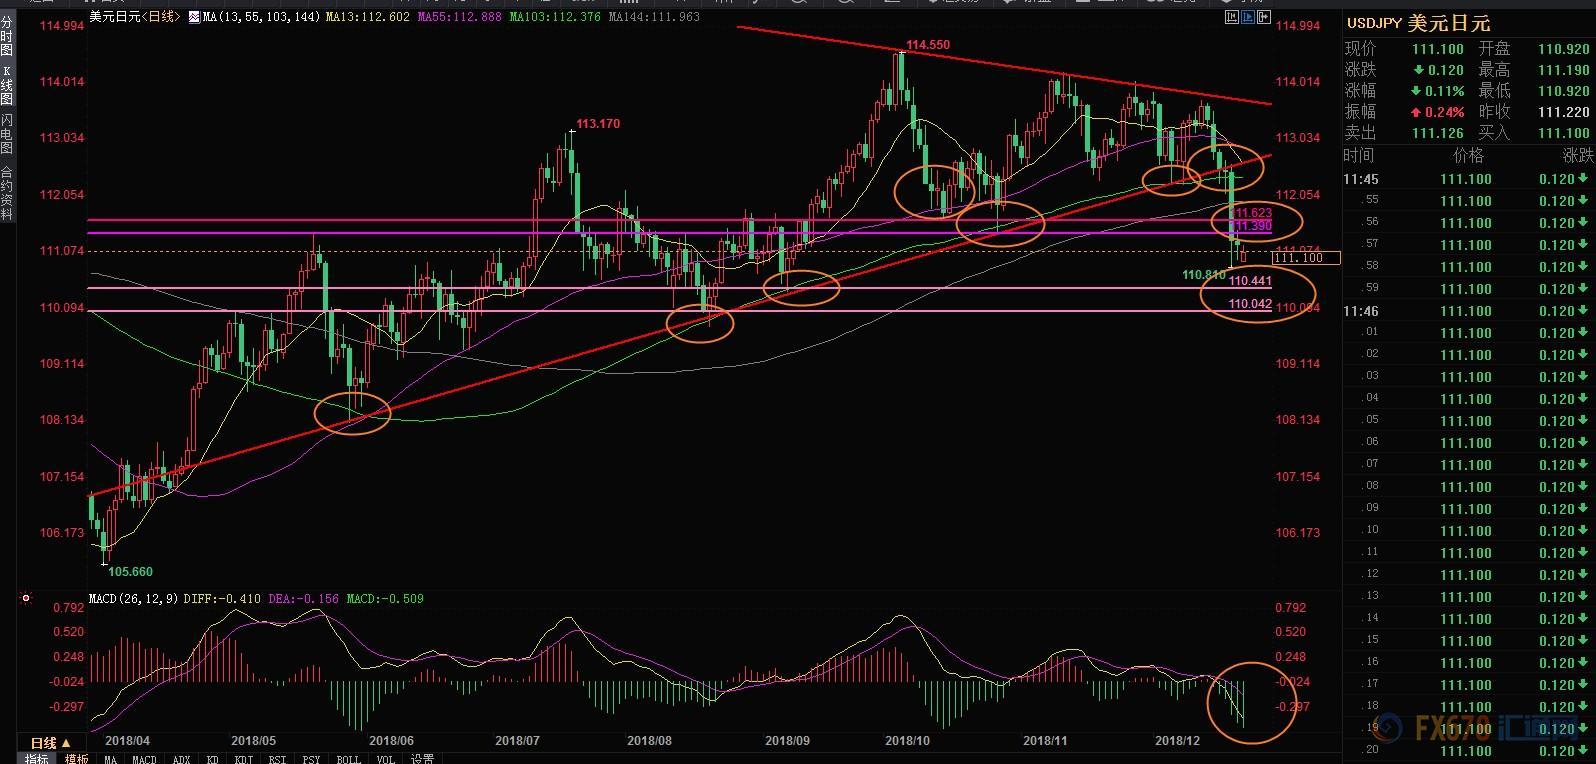Expand the 日线 period selector
The width and height of the screenshot is (1596, 764).
tap(50, 743)
